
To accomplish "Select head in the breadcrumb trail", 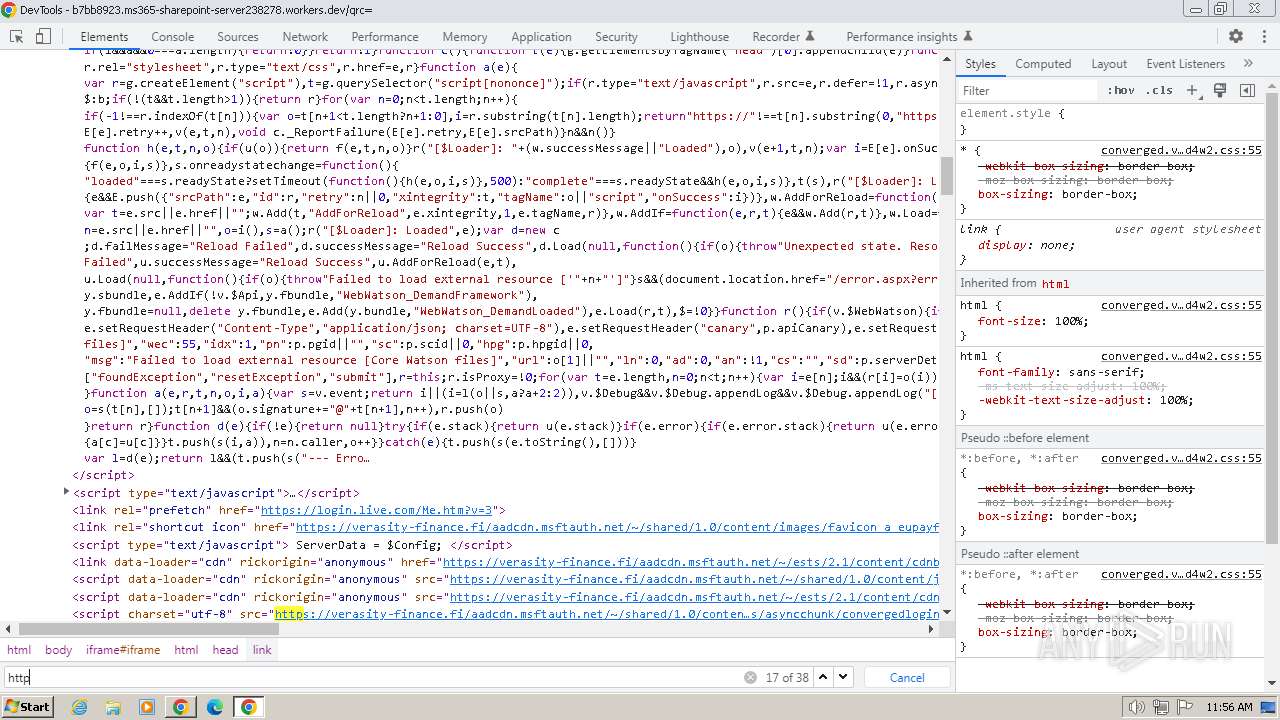I will (x=225, y=650).
